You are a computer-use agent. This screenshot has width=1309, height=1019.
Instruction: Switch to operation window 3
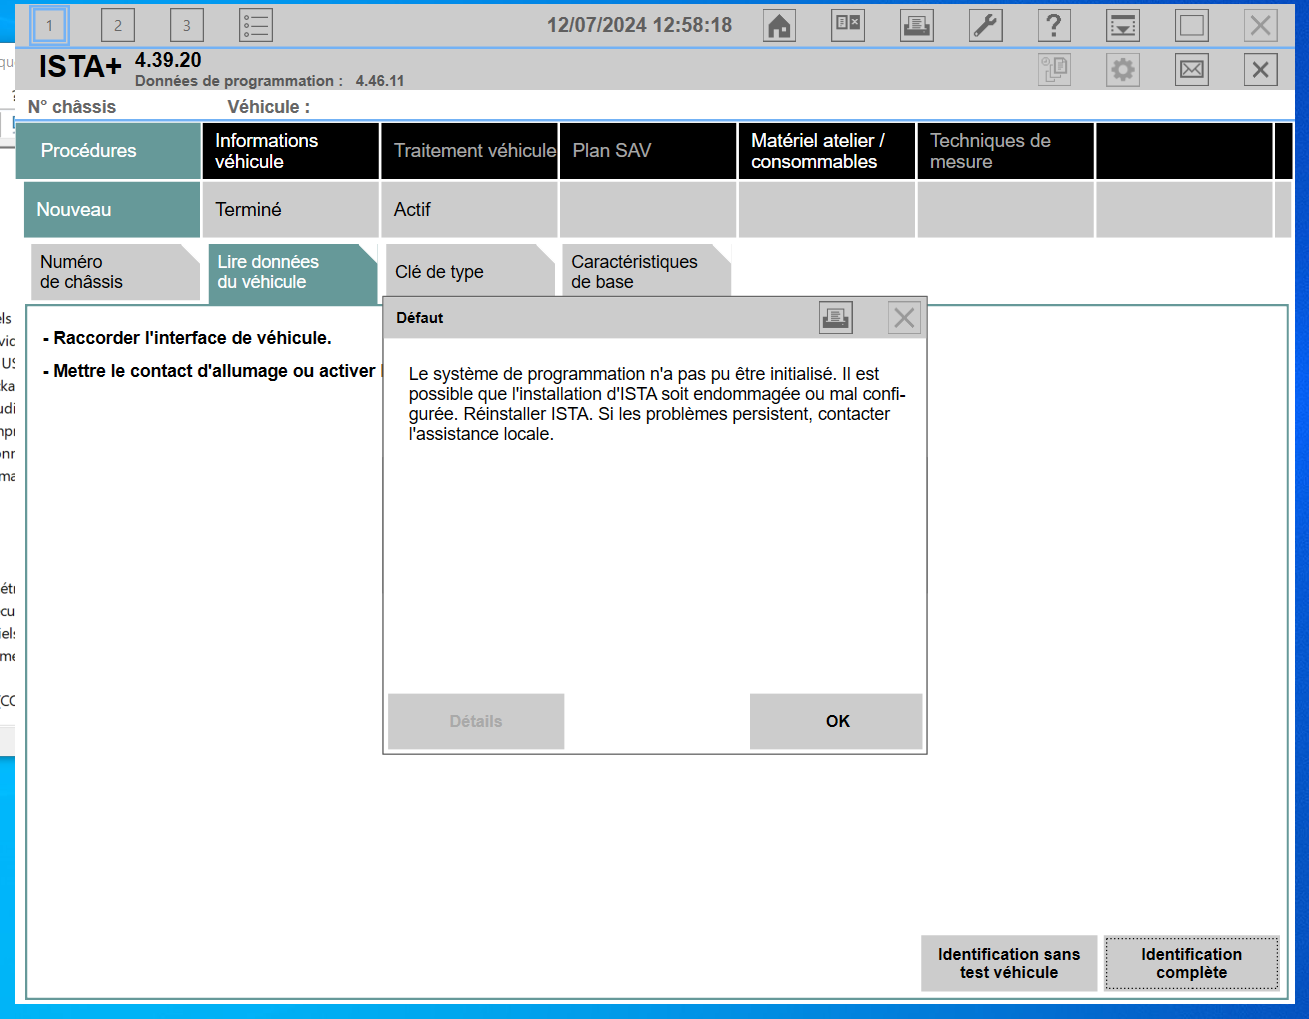point(186,26)
